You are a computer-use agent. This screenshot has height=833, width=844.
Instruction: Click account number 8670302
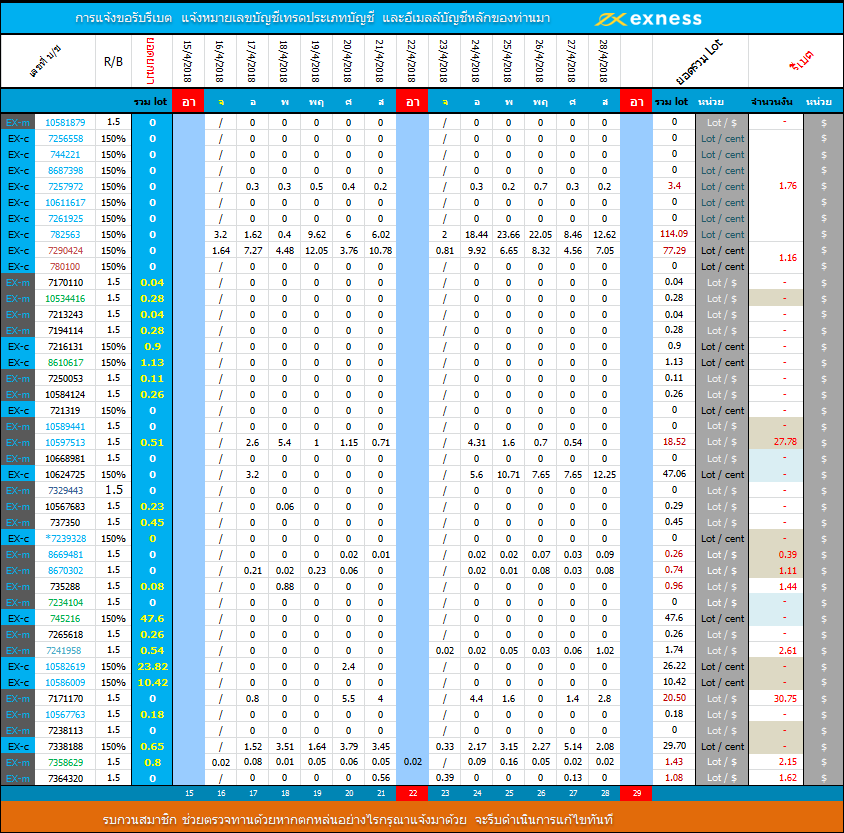coord(65,570)
